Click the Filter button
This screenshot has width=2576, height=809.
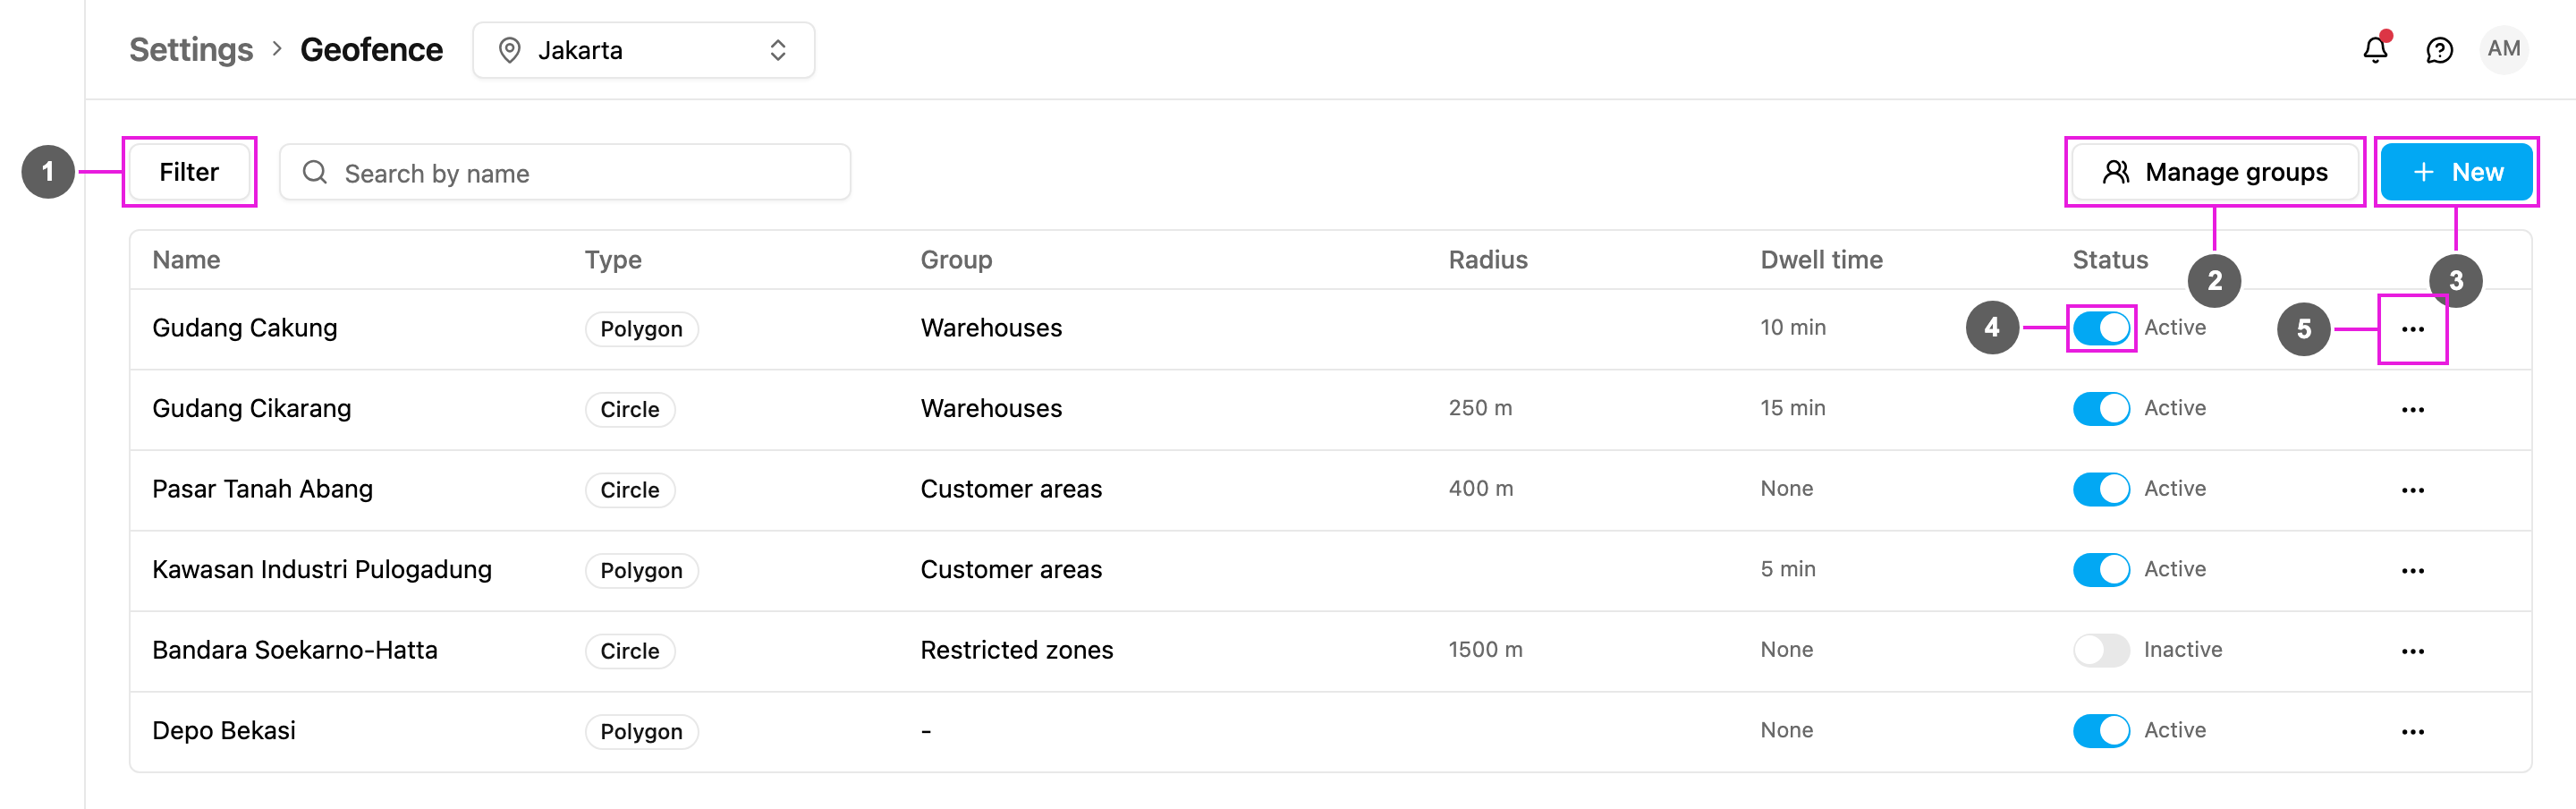(189, 172)
